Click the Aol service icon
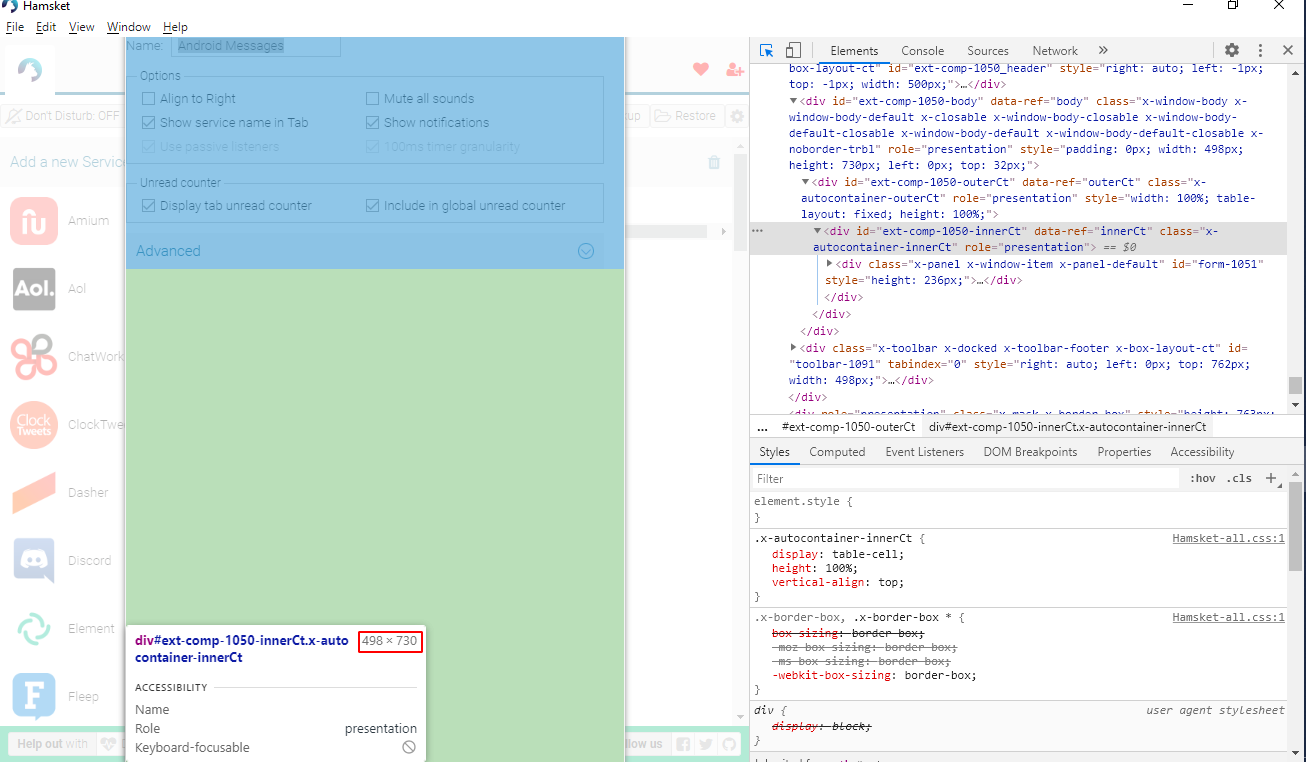The width and height of the screenshot is (1306, 762). 34,289
